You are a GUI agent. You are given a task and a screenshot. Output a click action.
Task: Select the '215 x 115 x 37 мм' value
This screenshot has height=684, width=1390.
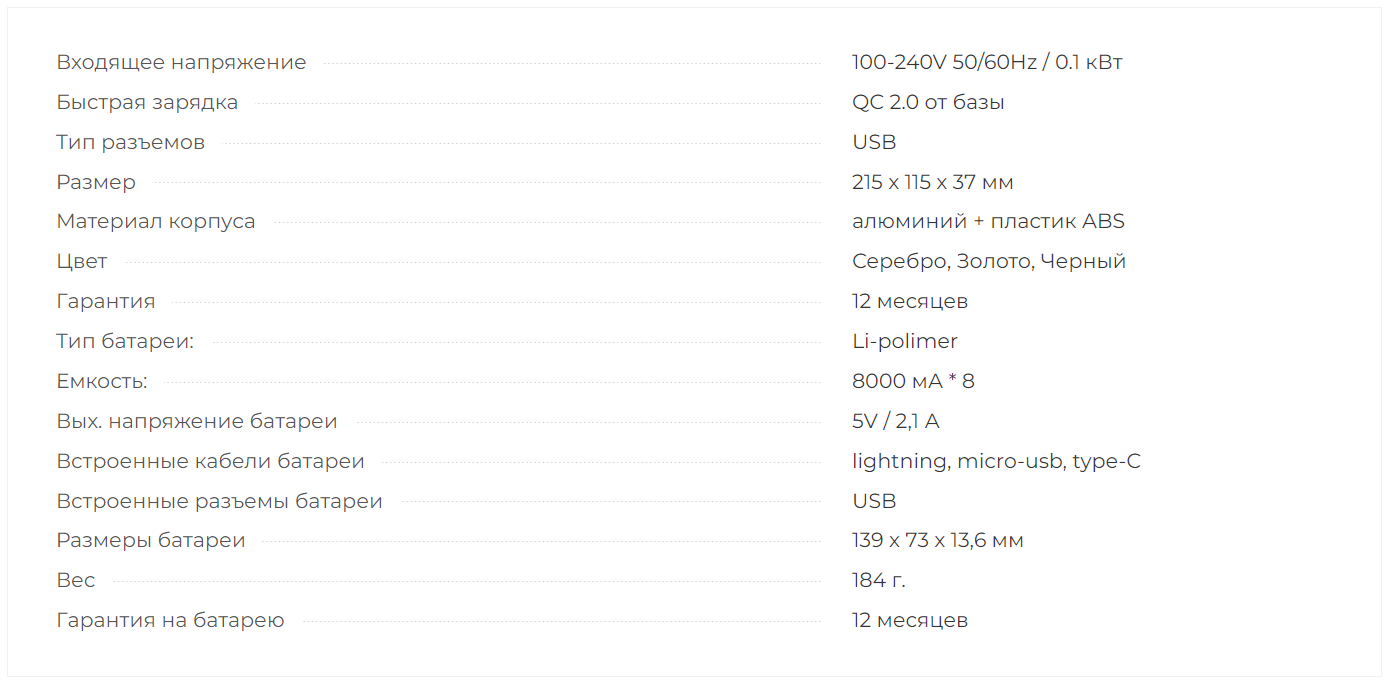(x=933, y=182)
